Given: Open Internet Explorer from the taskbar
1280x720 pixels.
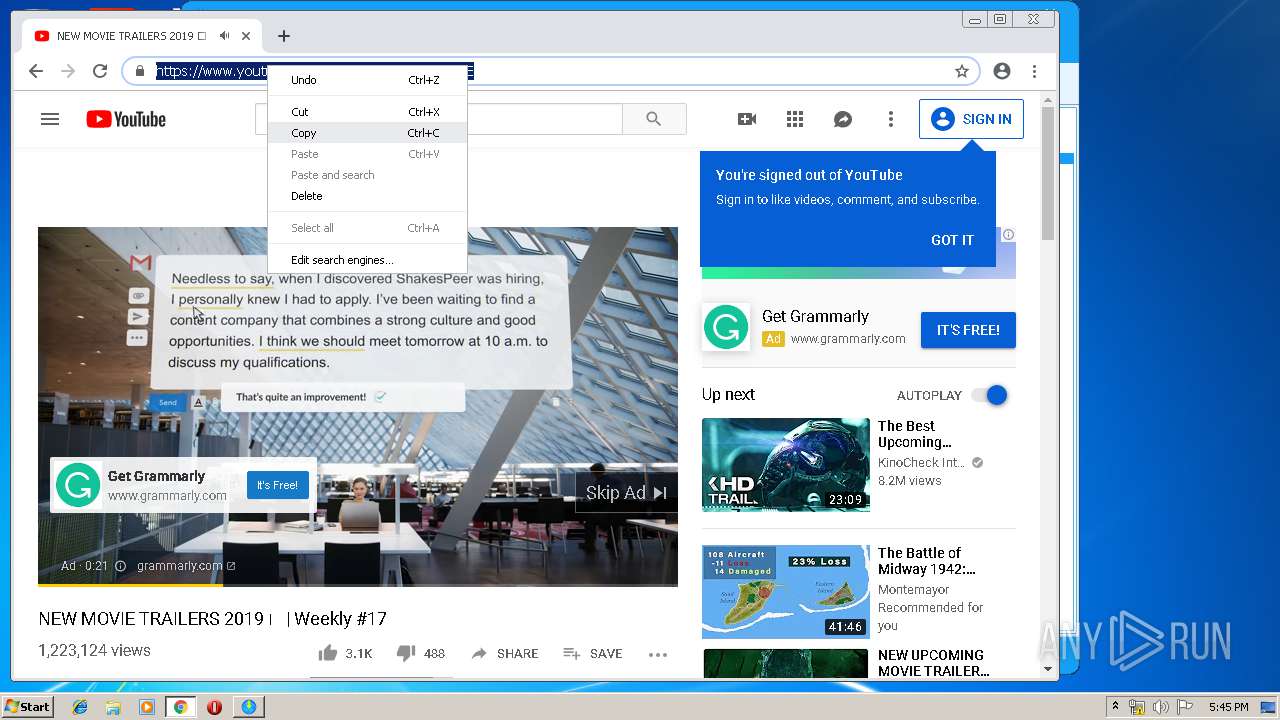Looking at the screenshot, I should pyautogui.click(x=80, y=707).
